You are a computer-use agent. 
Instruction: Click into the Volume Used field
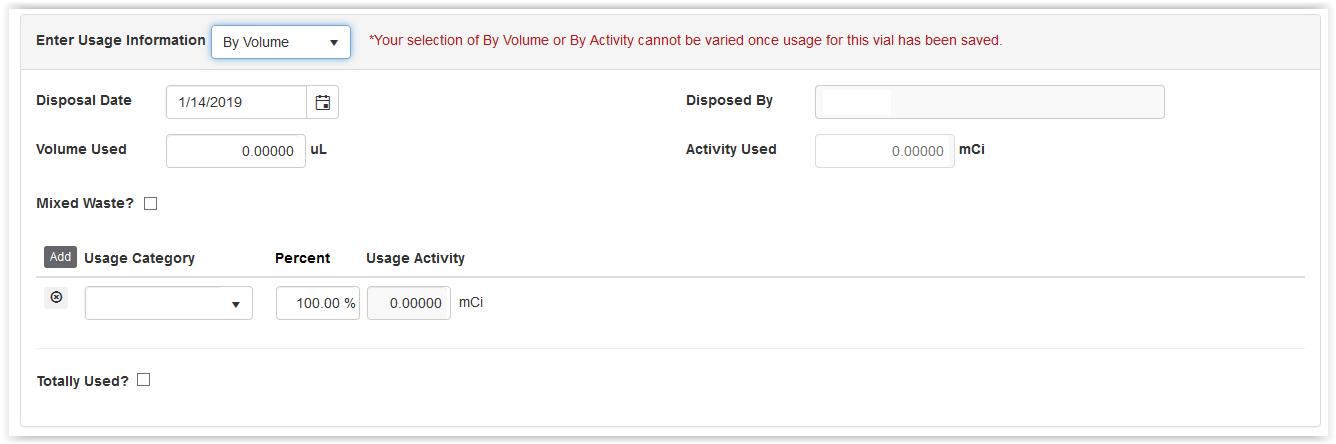(236, 151)
